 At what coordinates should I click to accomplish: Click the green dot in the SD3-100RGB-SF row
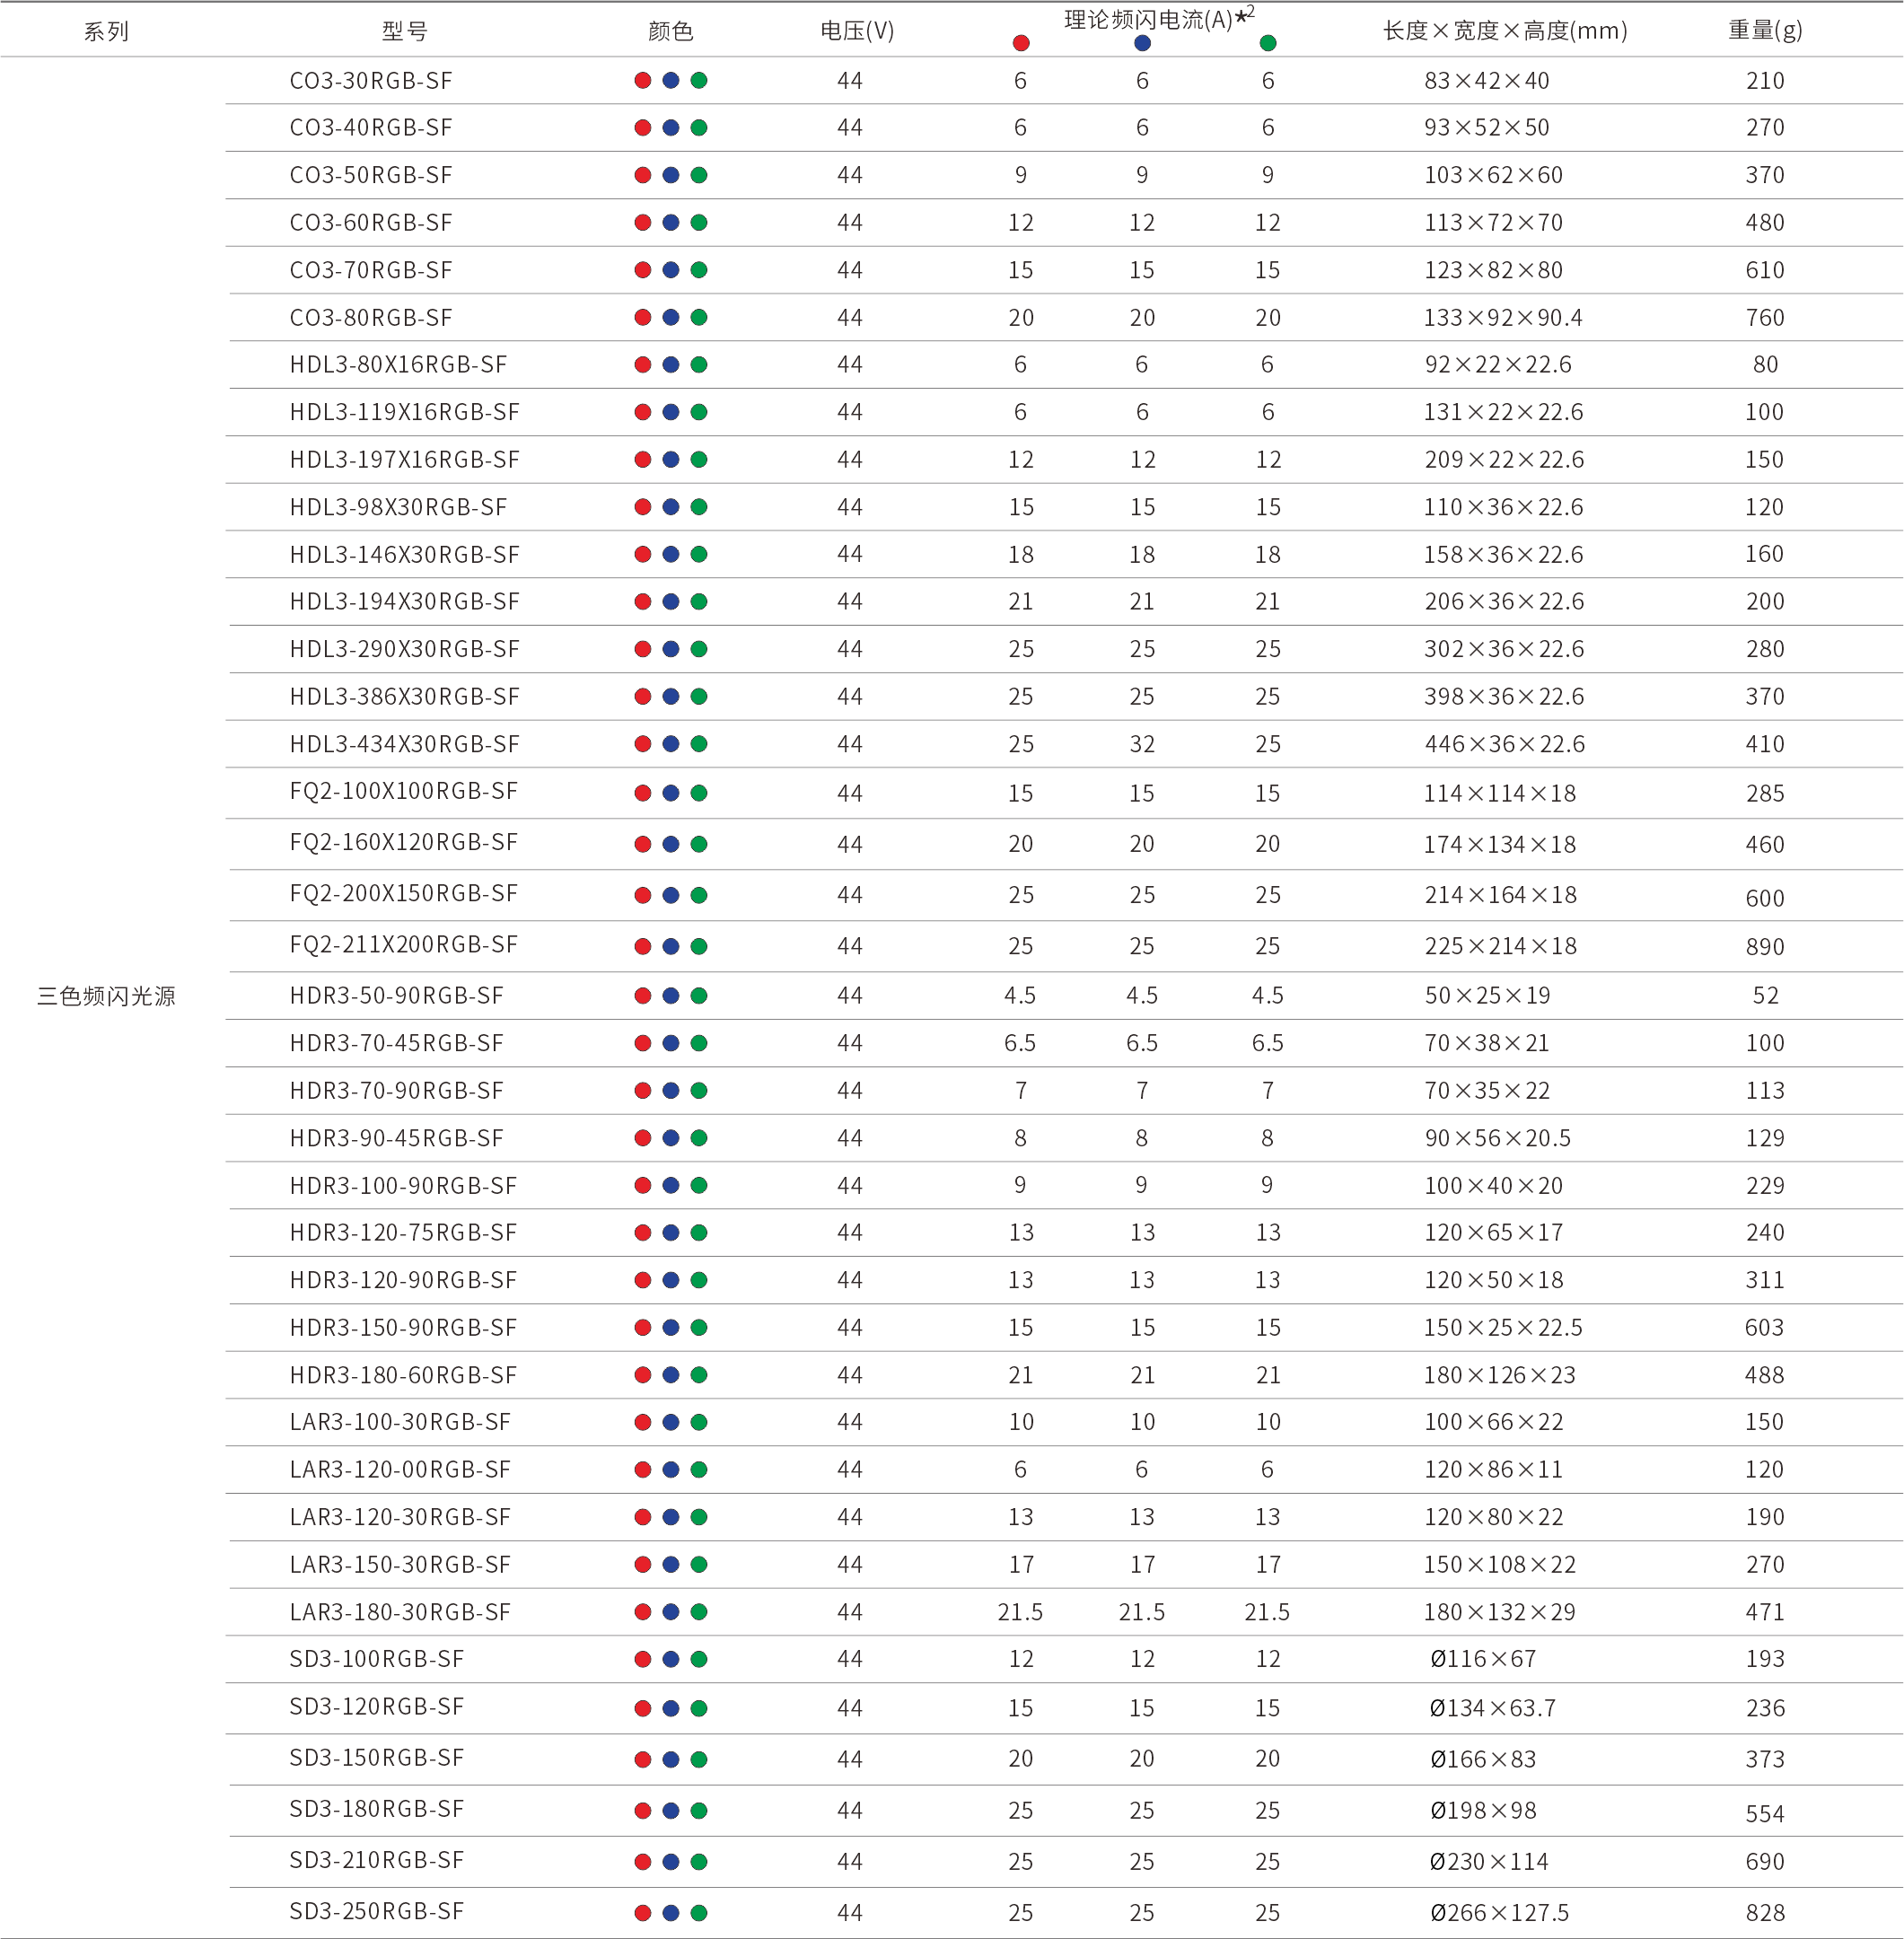pos(699,1660)
